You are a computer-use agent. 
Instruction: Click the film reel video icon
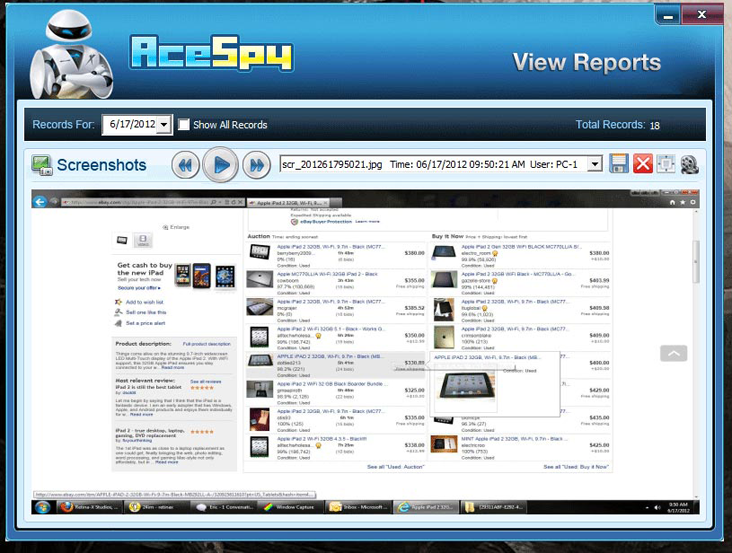point(690,164)
